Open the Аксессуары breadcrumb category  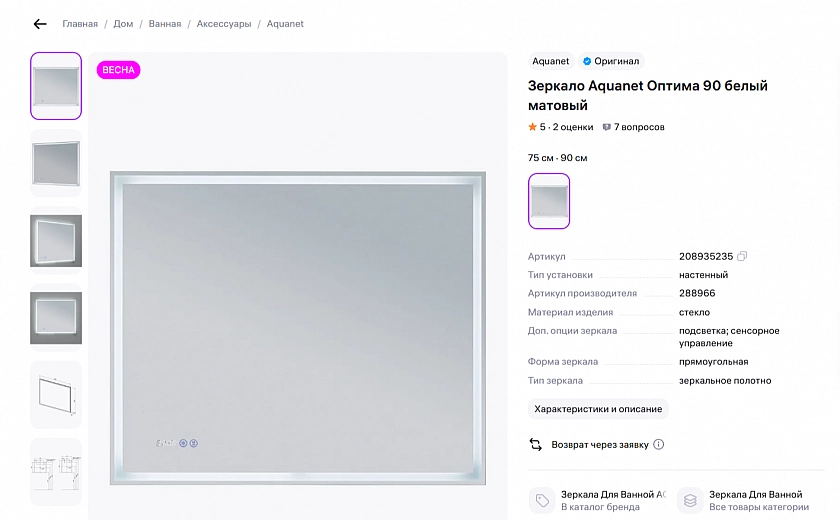tap(224, 24)
